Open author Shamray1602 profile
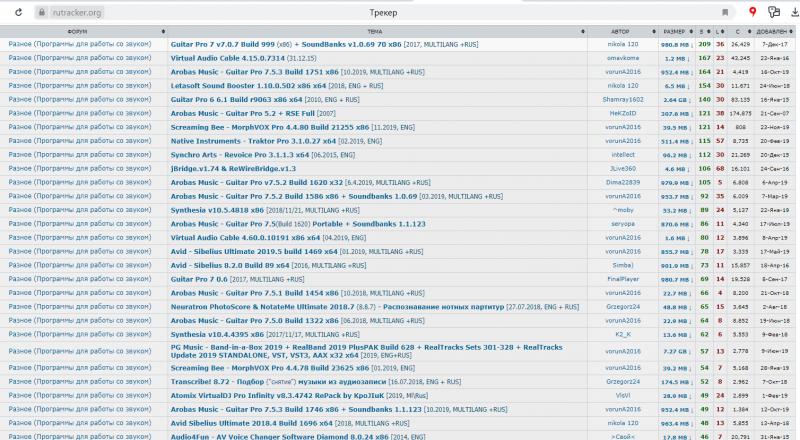The image size is (800, 440). tap(622, 100)
